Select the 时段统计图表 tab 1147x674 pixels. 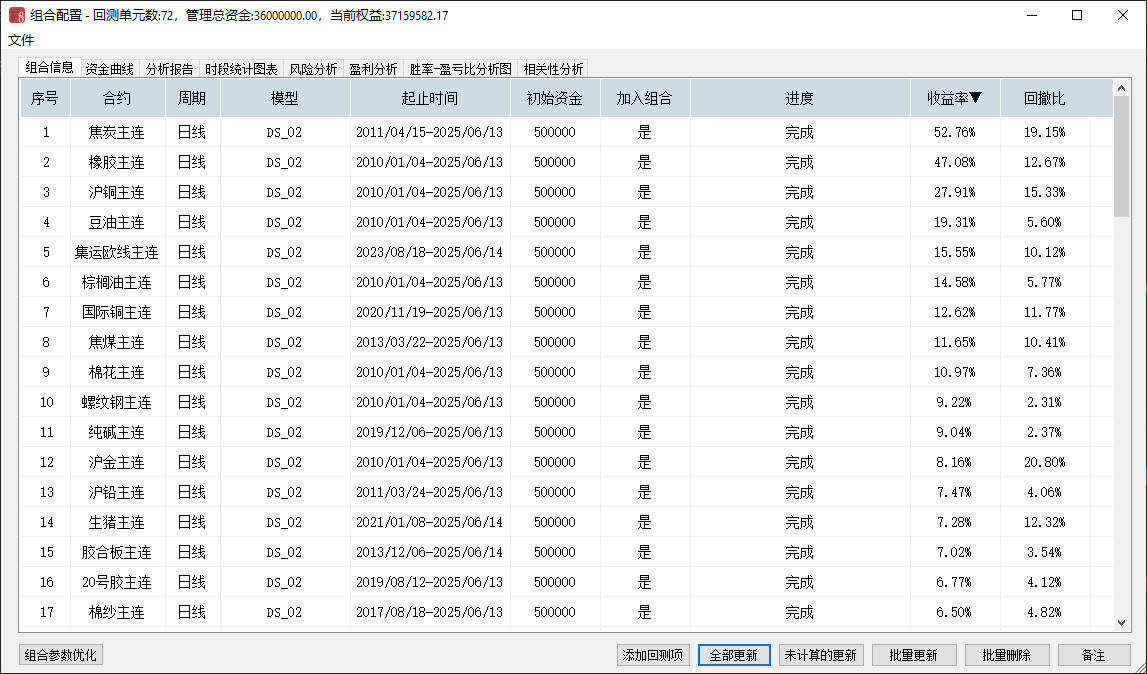pyautogui.click(x=241, y=69)
